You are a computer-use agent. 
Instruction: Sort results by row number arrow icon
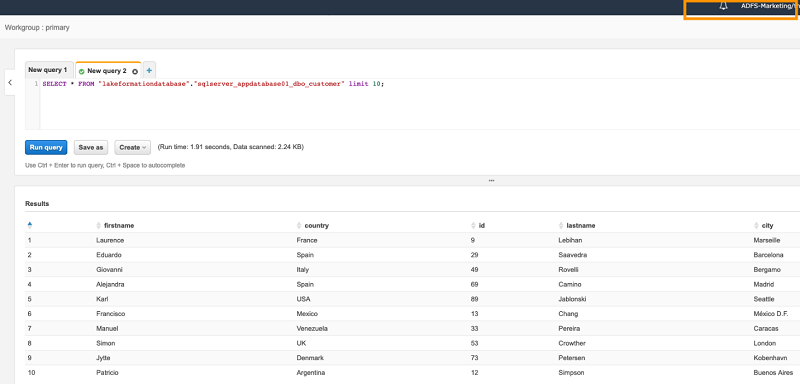tap(30, 225)
